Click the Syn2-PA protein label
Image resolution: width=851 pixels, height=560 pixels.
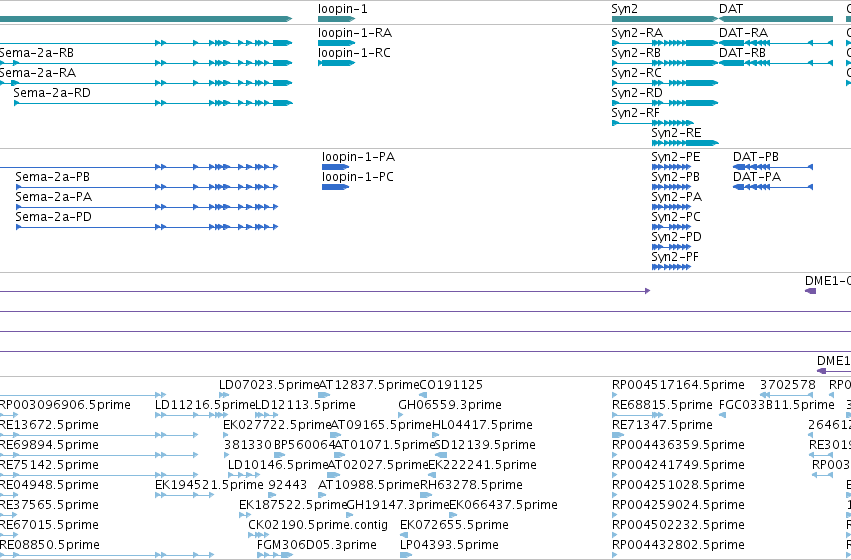[x=677, y=198]
